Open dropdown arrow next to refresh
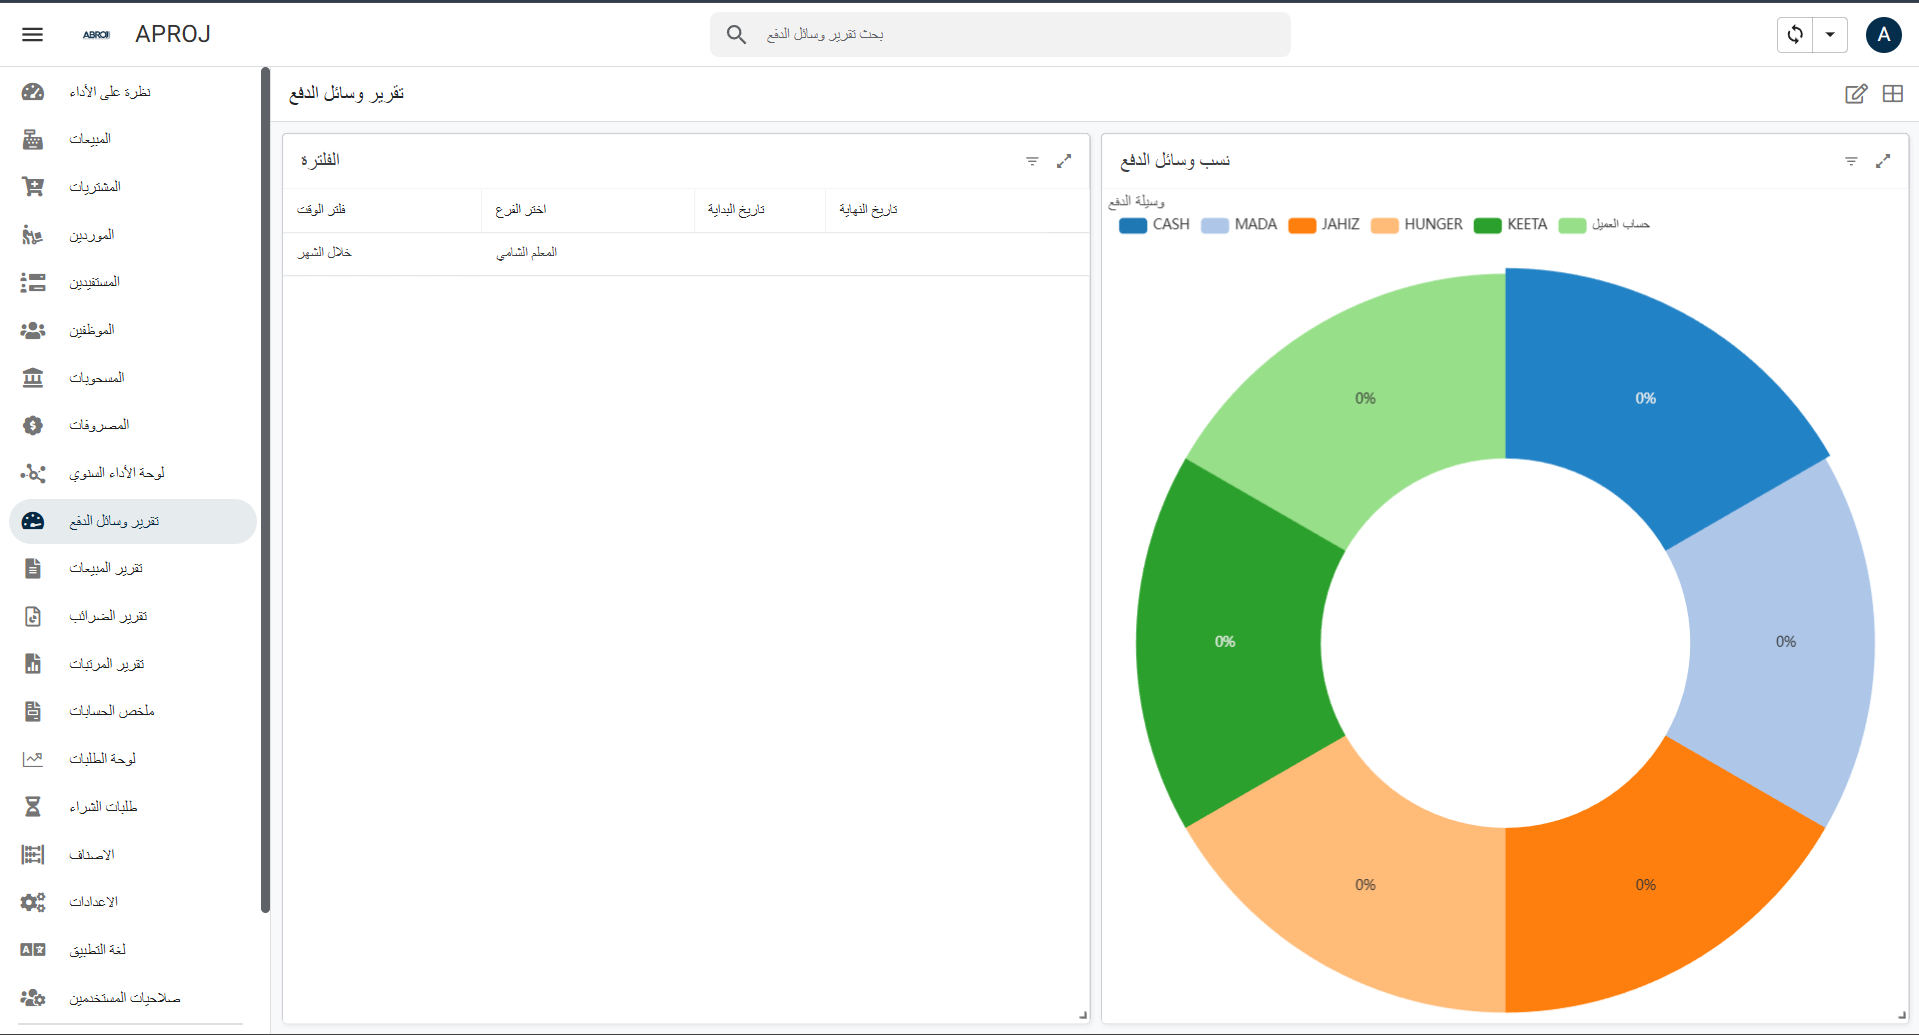Image resolution: width=1919 pixels, height=1035 pixels. pos(1830,34)
